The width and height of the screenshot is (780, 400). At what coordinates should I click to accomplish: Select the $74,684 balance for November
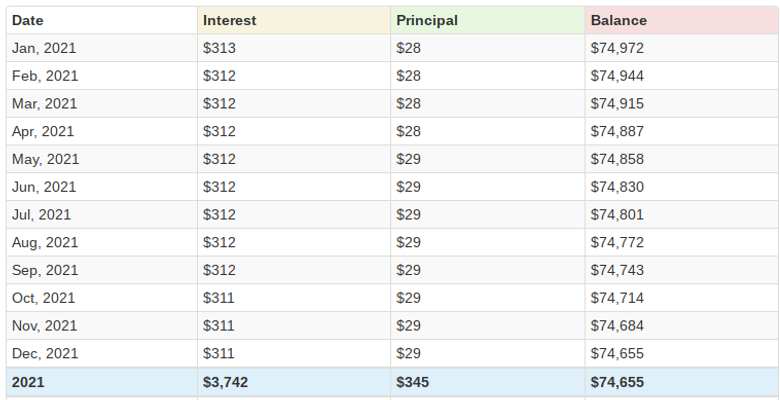click(x=617, y=325)
